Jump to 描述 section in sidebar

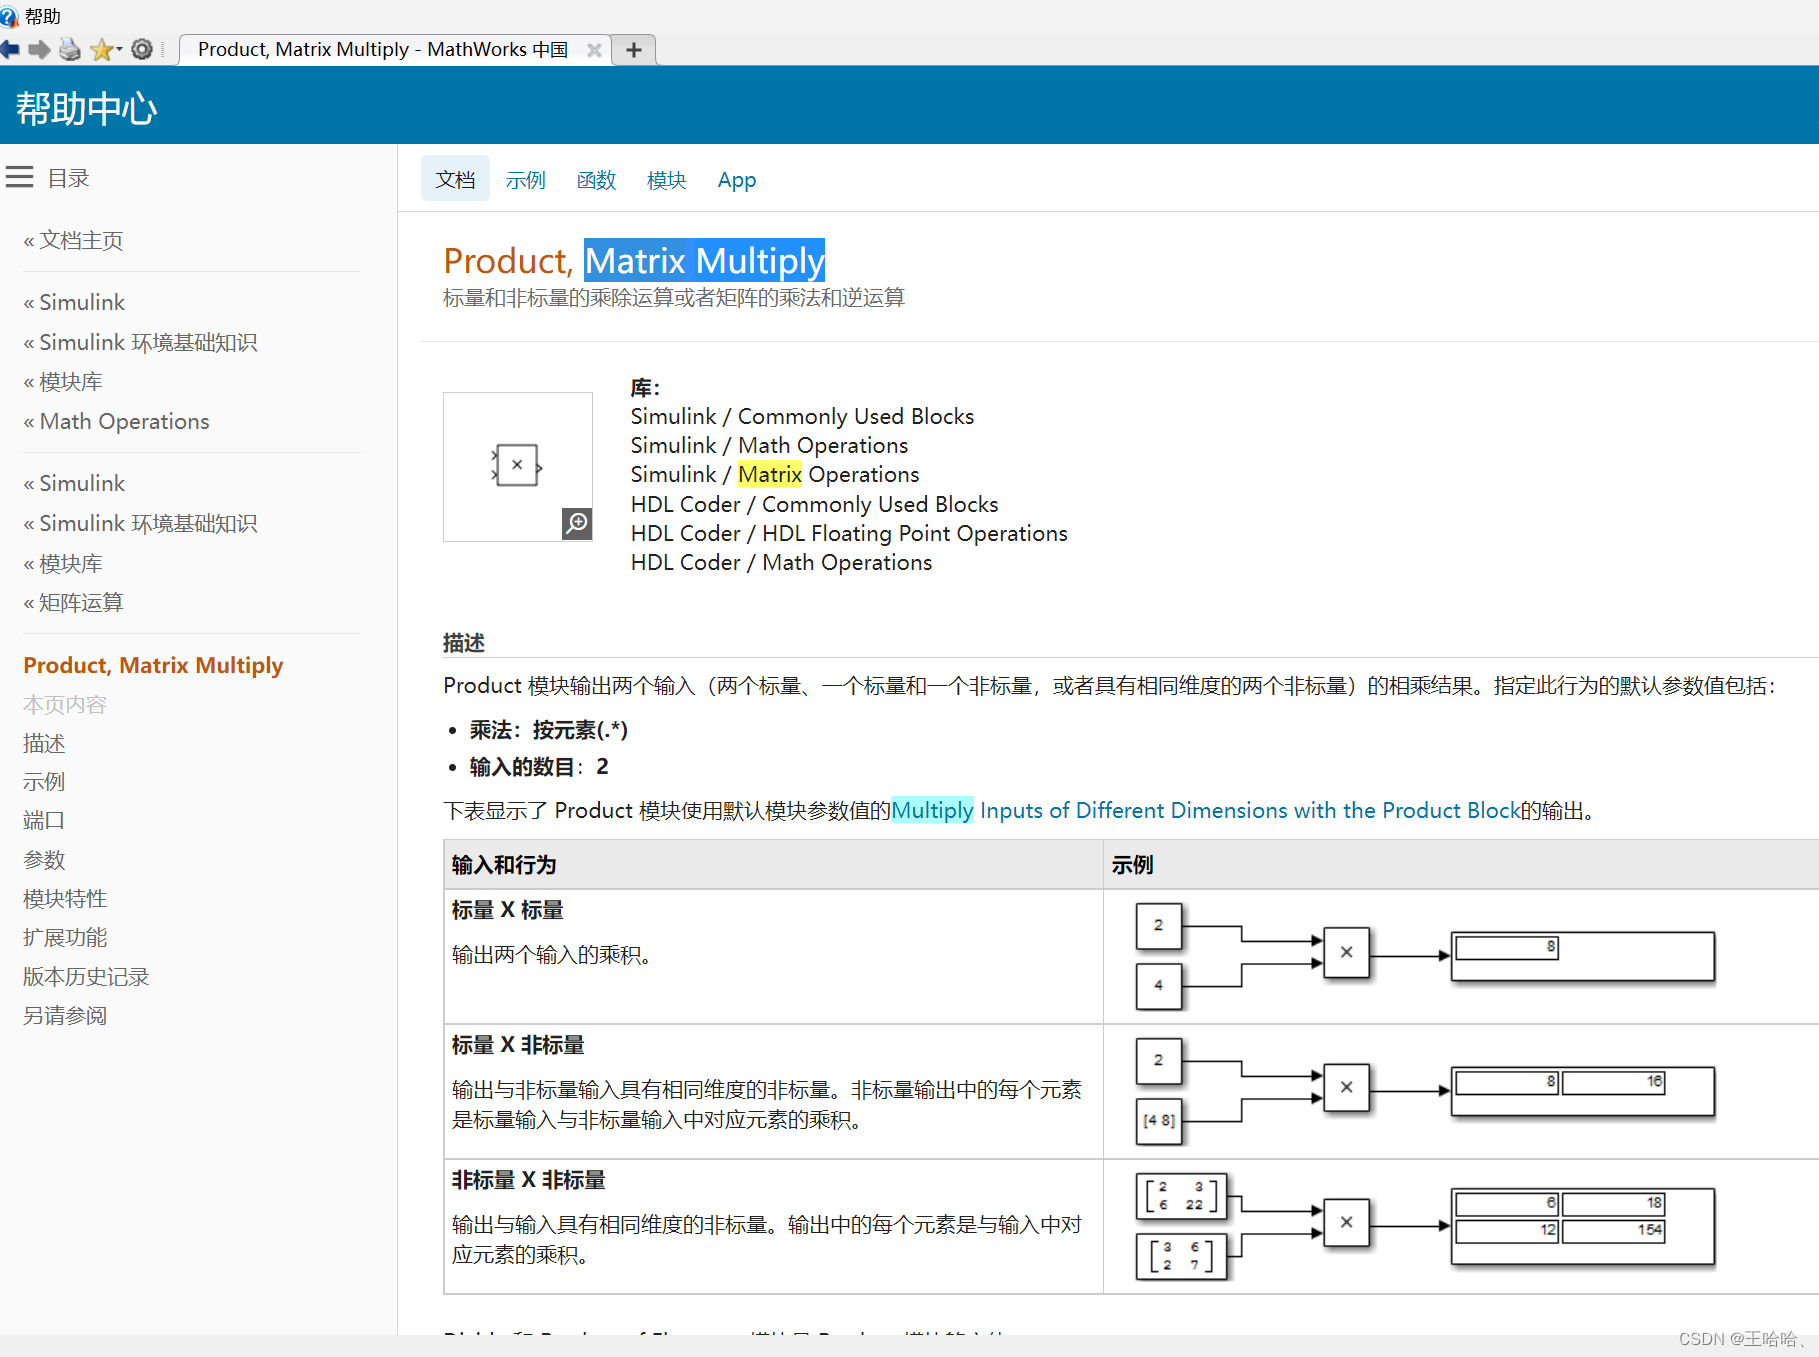(x=44, y=743)
